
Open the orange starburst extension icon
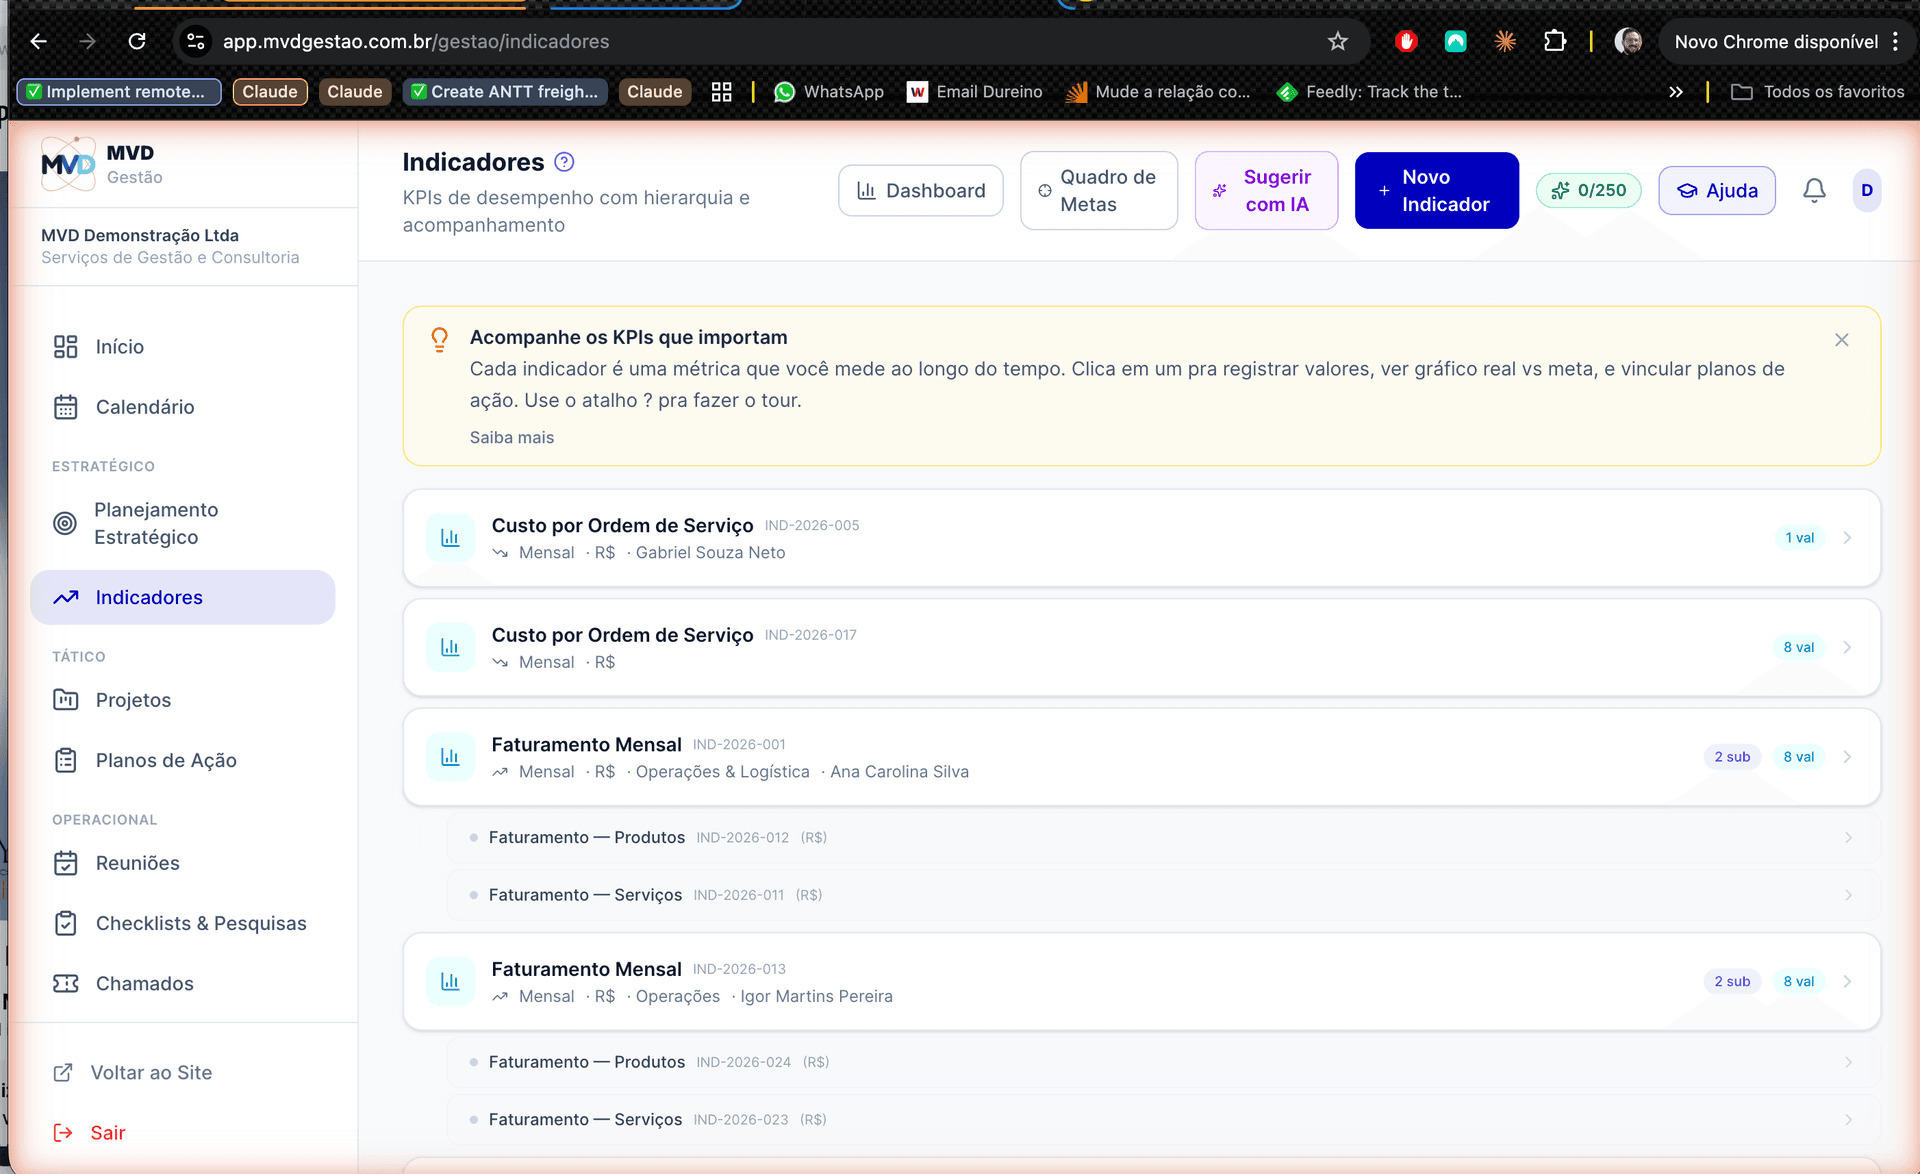(x=1505, y=41)
